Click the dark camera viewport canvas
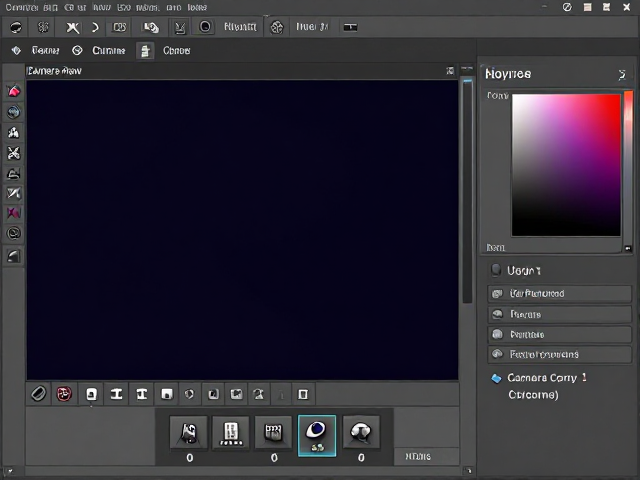The height and width of the screenshot is (480, 640). pyautogui.click(x=242, y=230)
